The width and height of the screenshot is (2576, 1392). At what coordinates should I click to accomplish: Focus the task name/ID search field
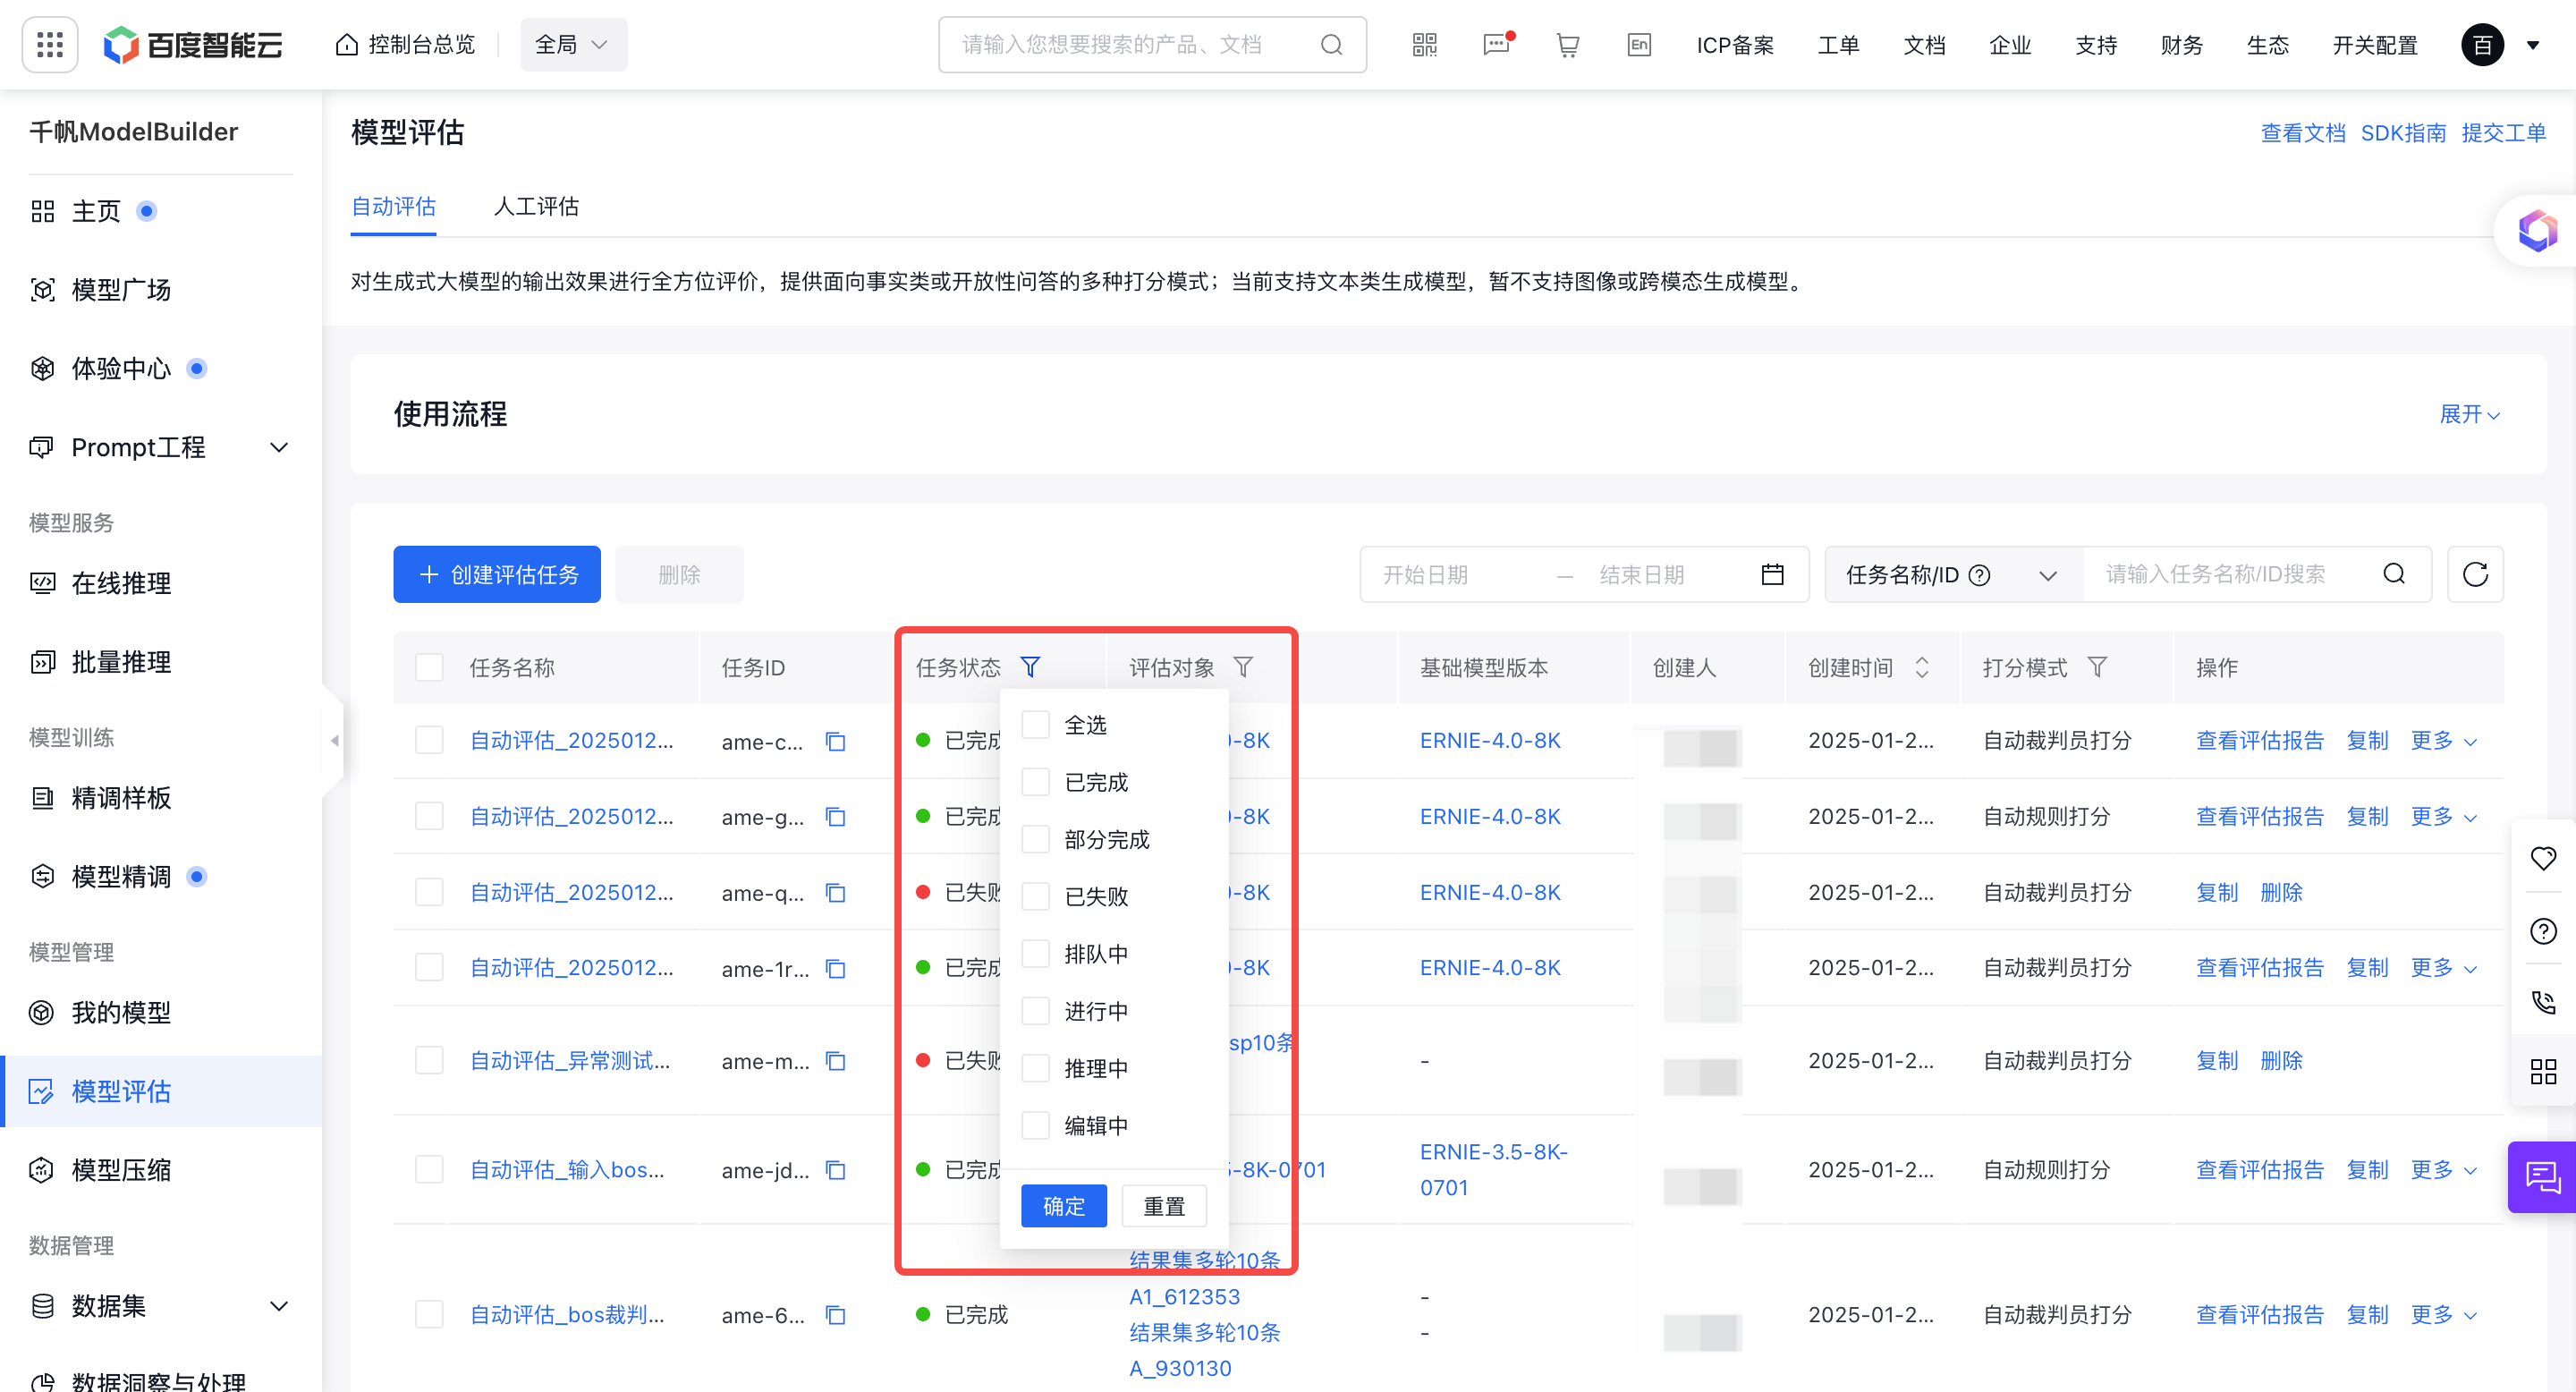click(2238, 574)
